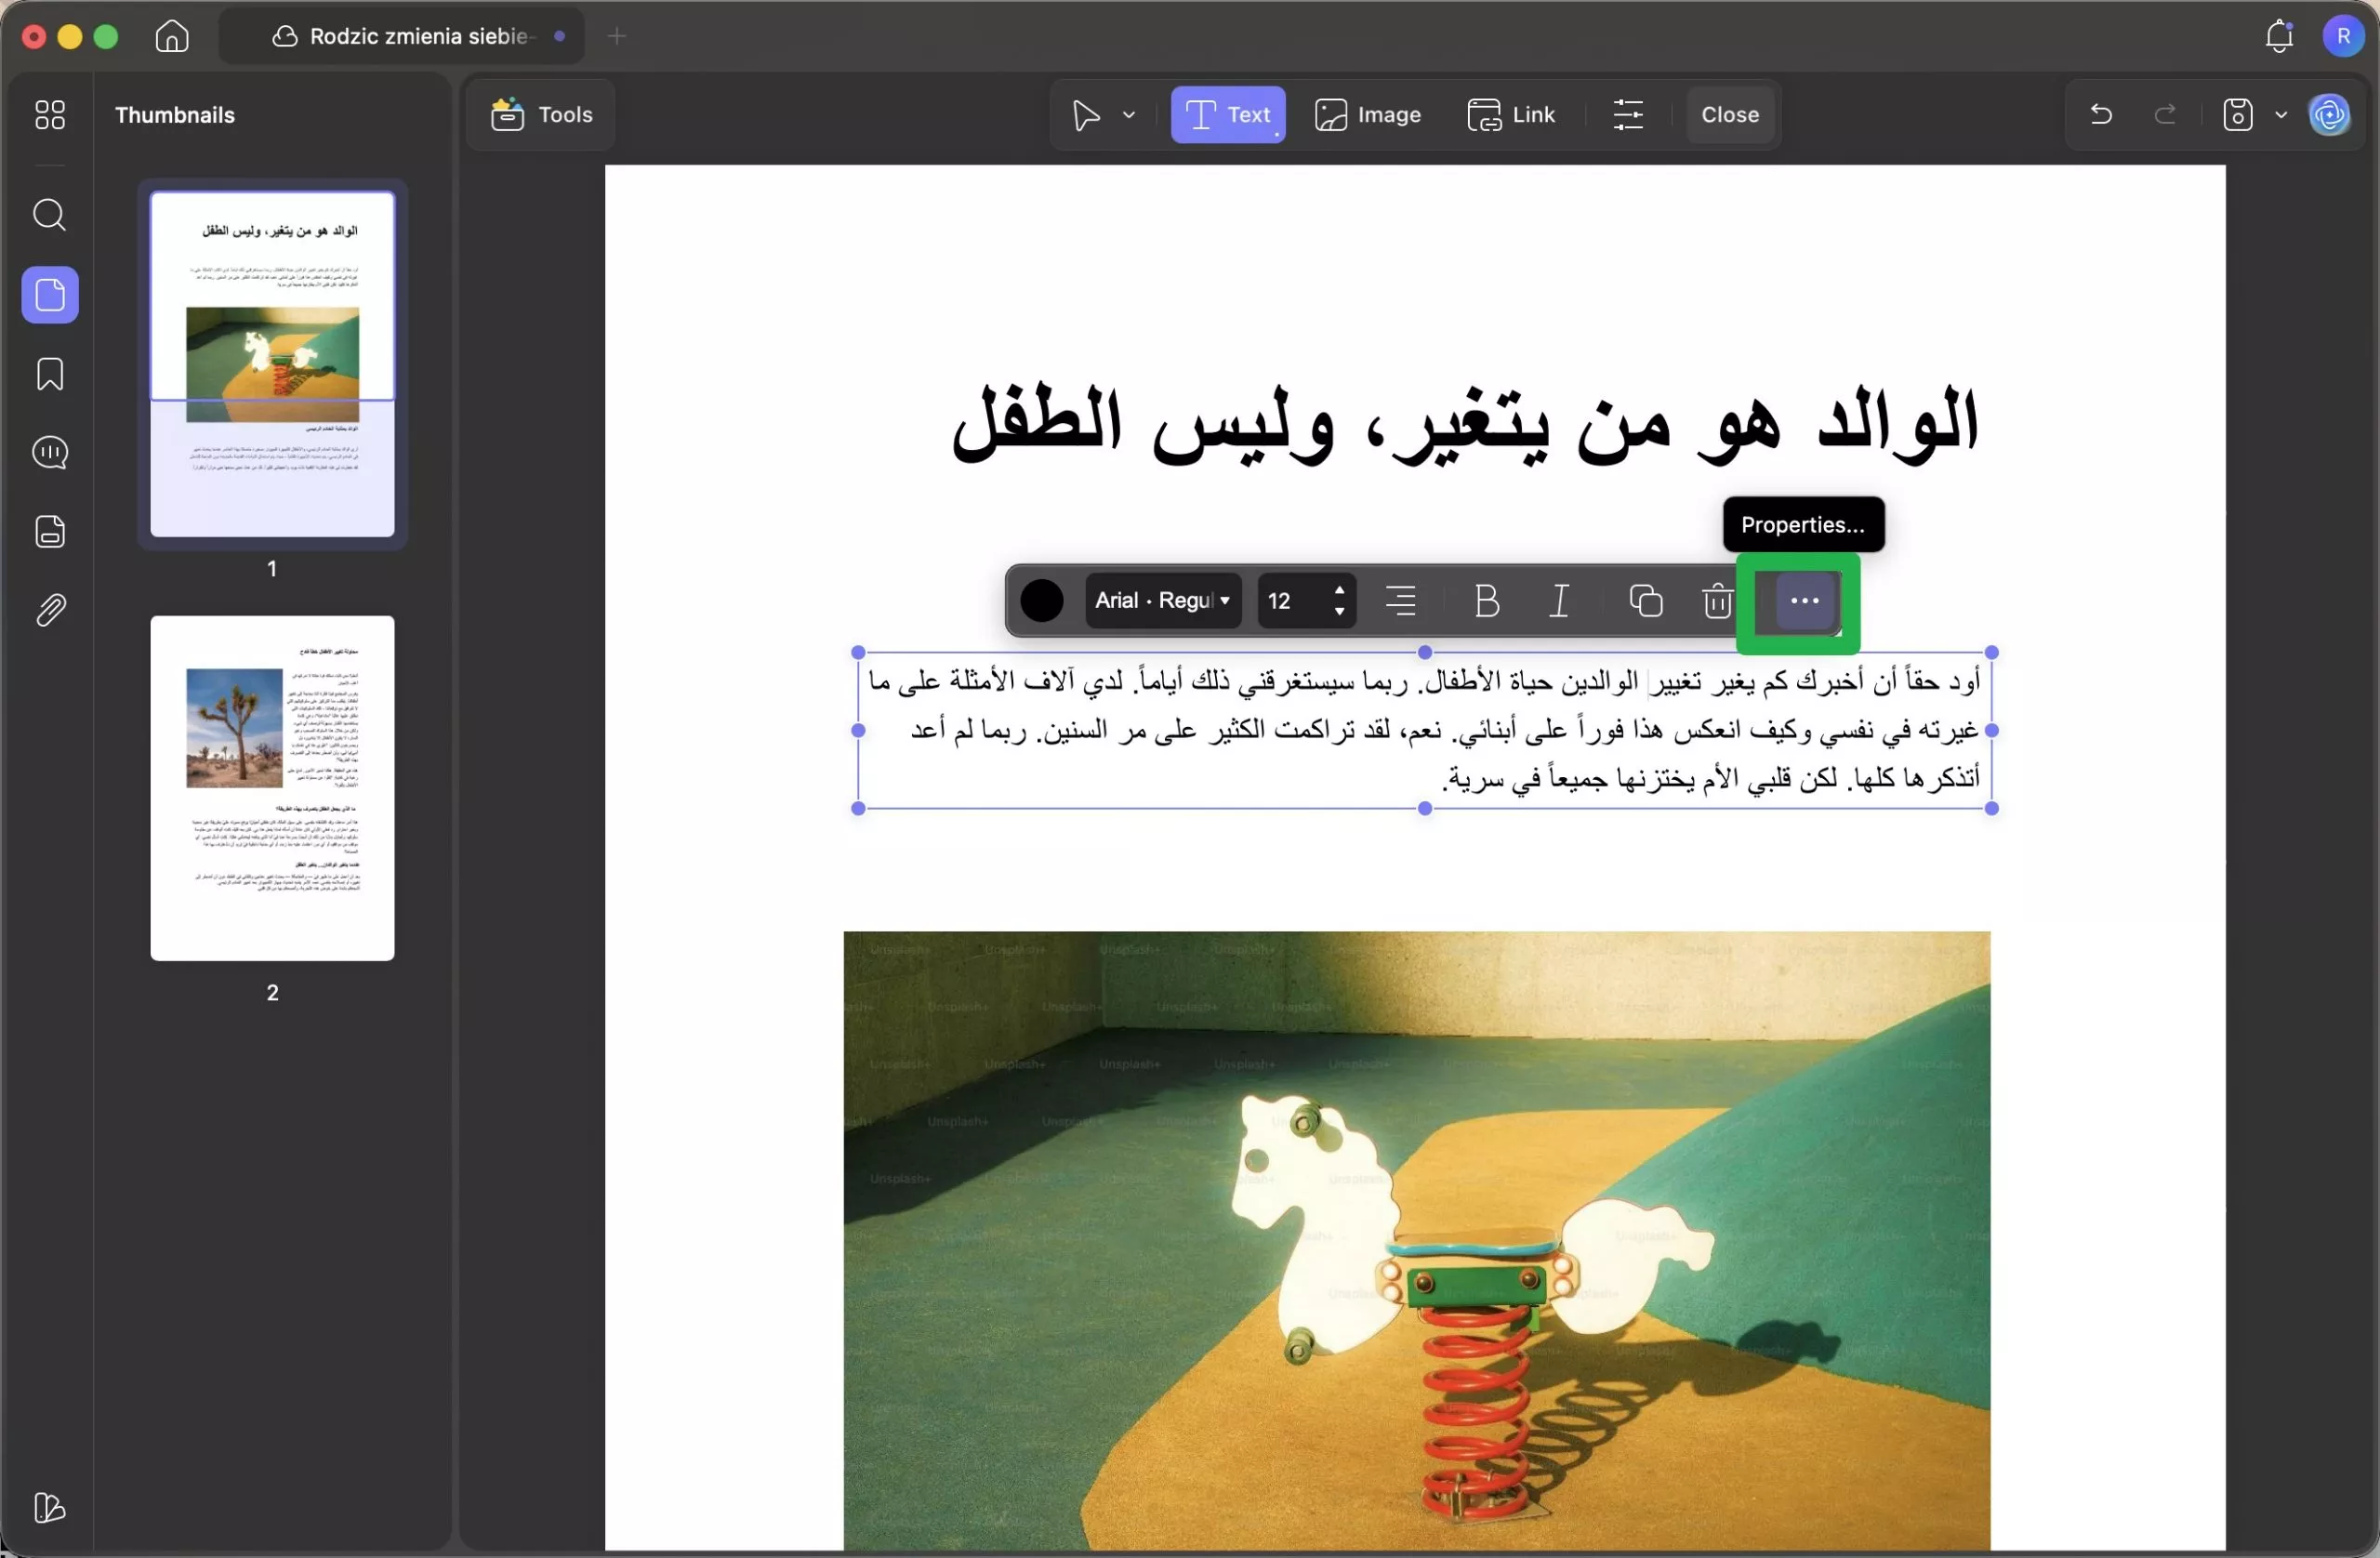Open the save options chevron

tap(2281, 114)
